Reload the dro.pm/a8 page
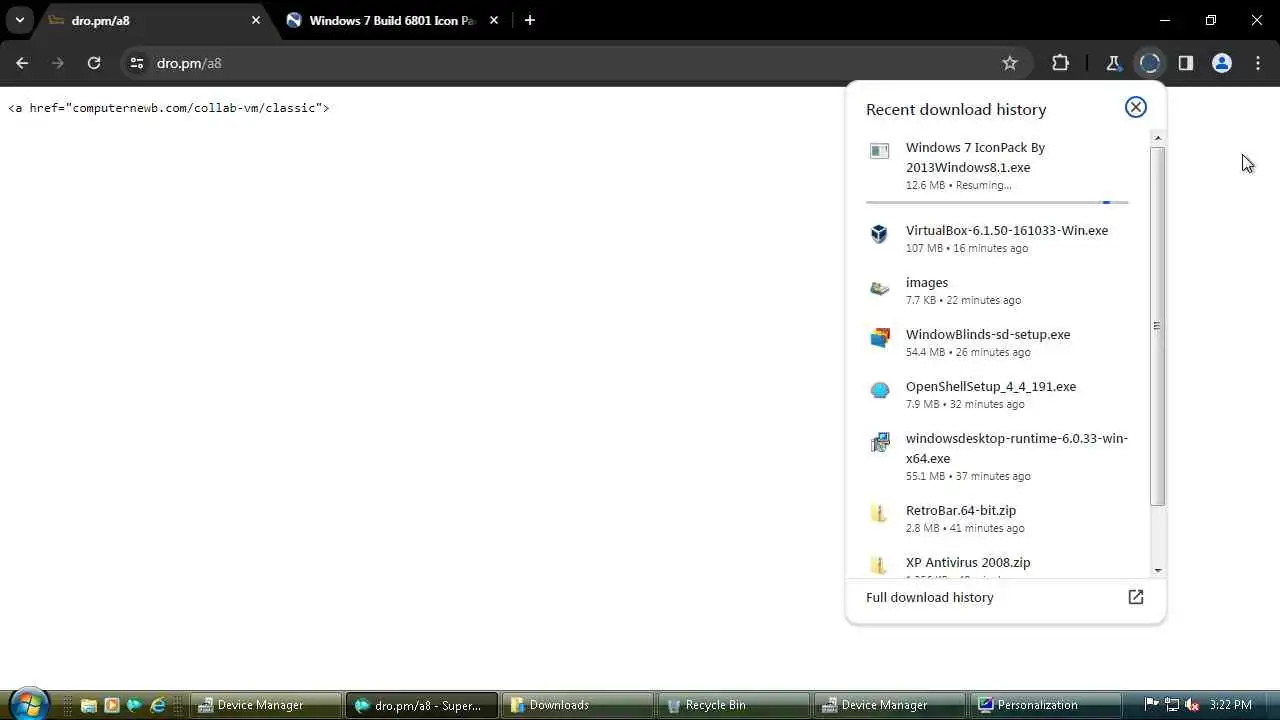The width and height of the screenshot is (1280, 720). [x=94, y=63]
